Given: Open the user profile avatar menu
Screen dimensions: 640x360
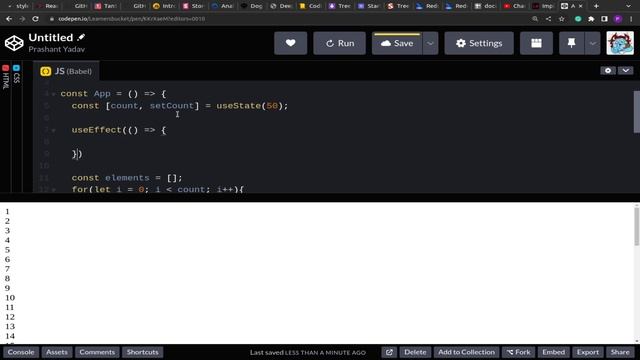Looking at the screenshot, I should click(620, 43).
